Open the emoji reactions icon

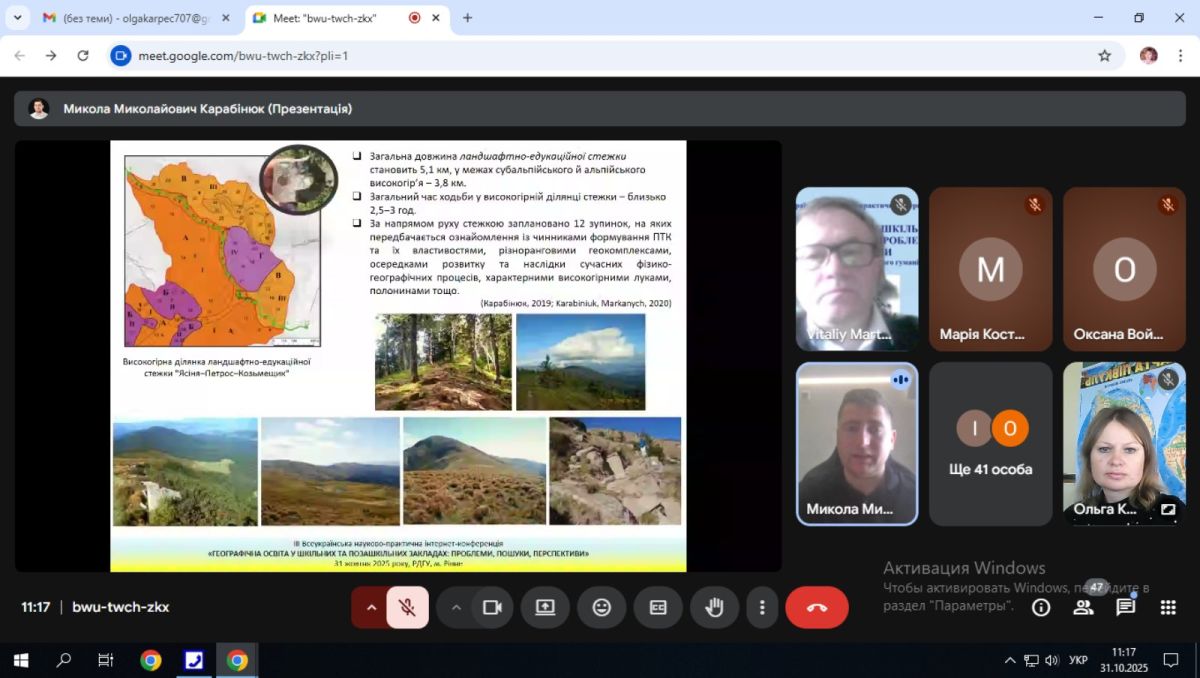[601, 607]
